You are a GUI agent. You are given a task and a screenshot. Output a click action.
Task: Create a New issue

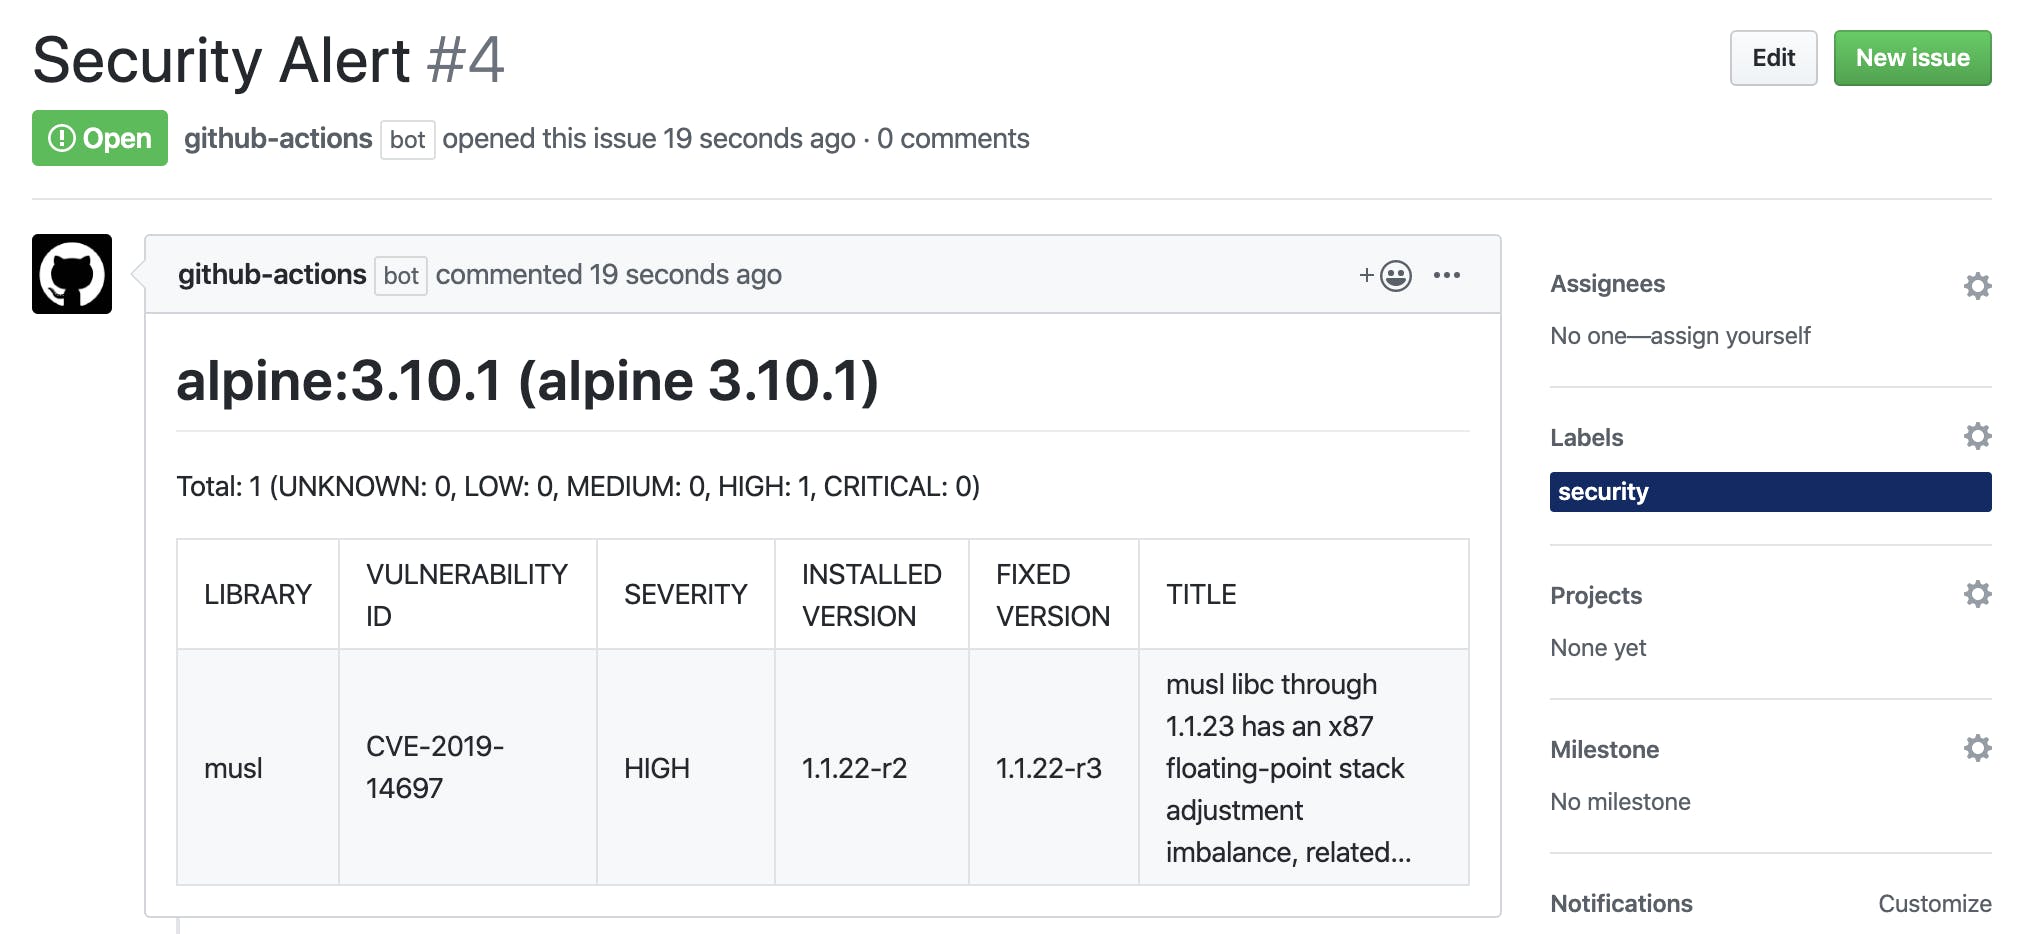click(1912, 58)
